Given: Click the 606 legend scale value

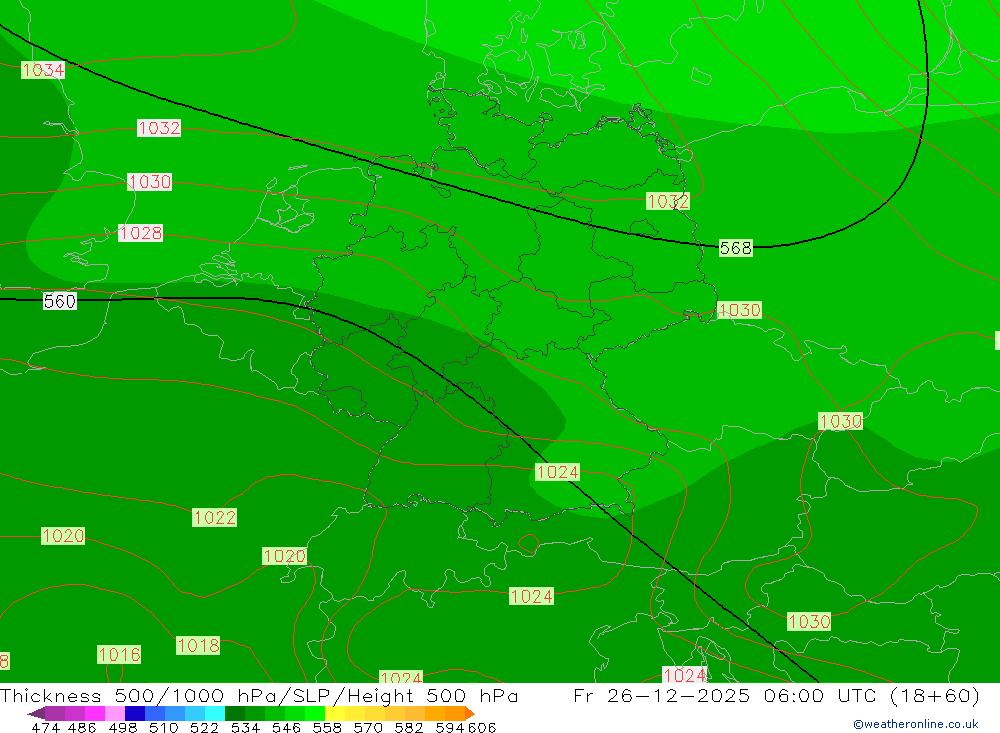Looking at the screenshot, I should 482,728.
